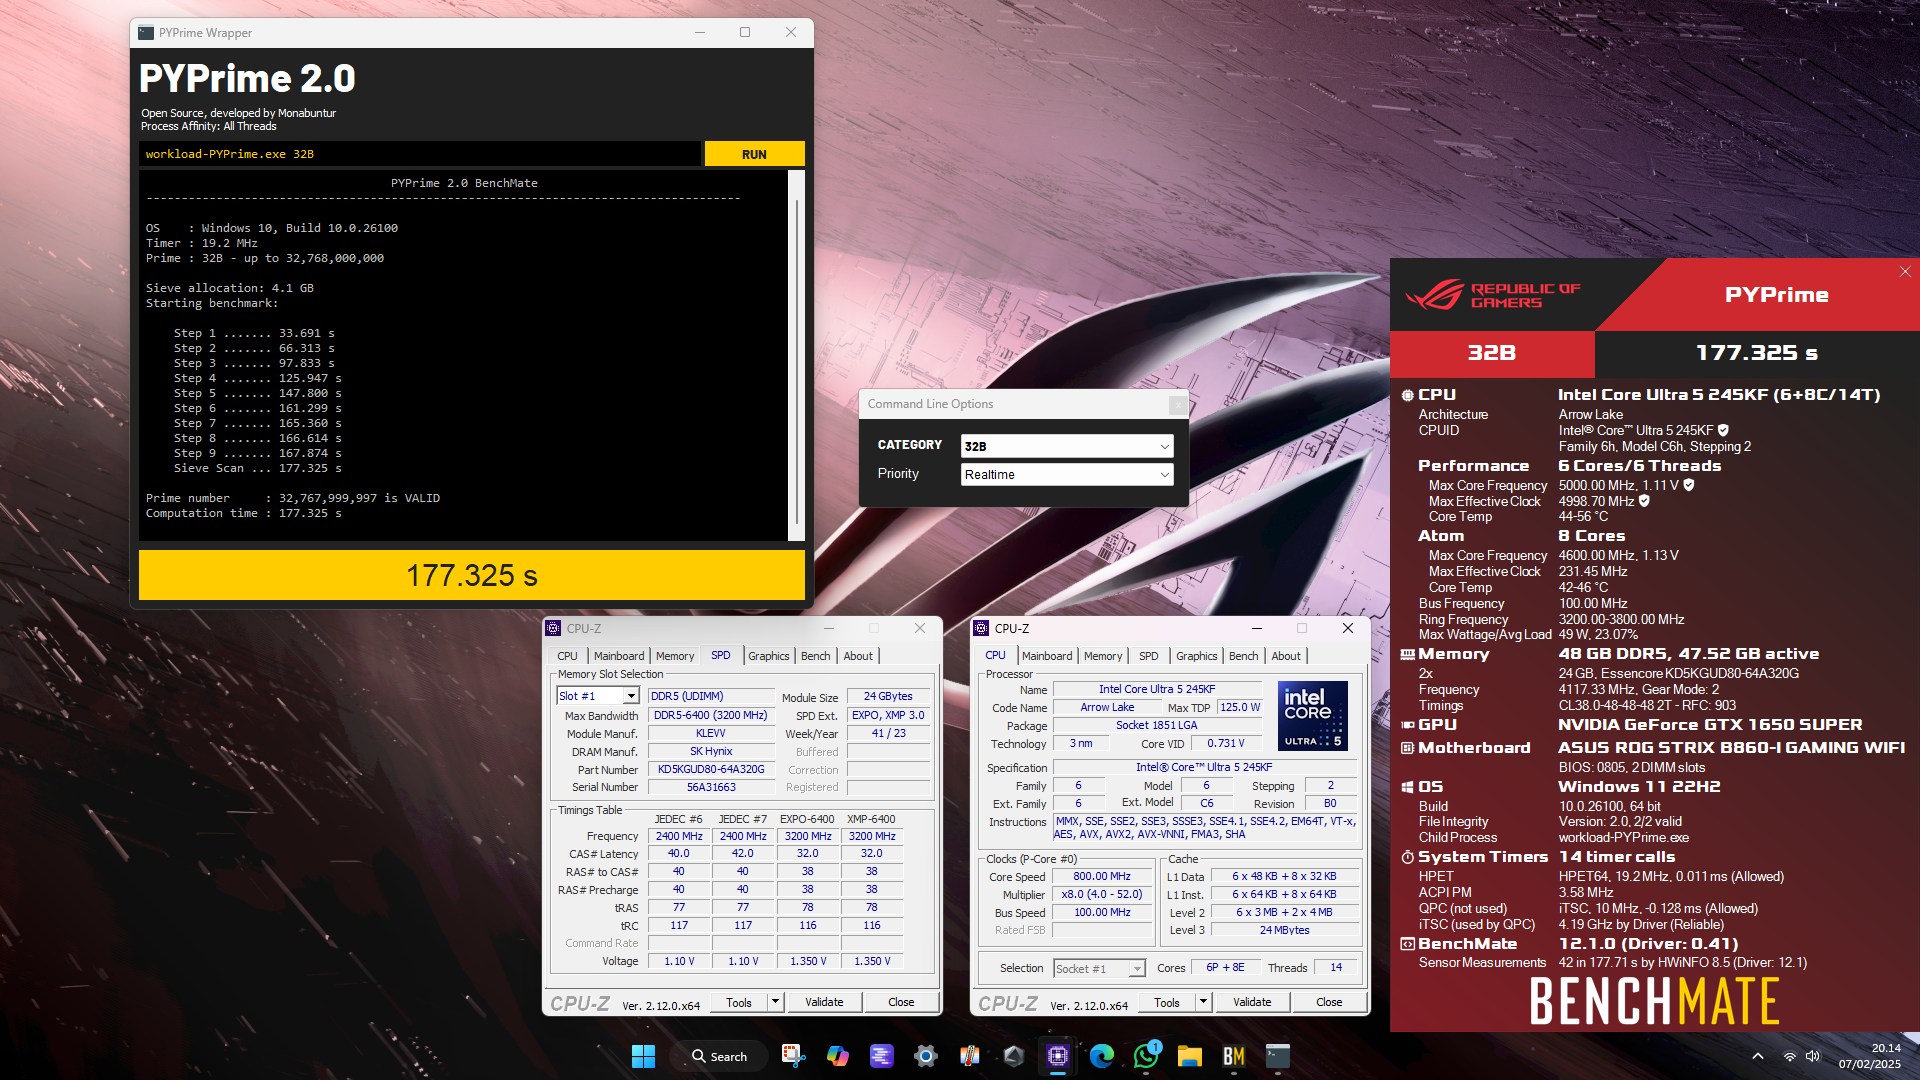Click 'Prime number : 32,767,999,997 is VALID' line
This screenshot has width=1920, height=1080.
click(293, 498)
